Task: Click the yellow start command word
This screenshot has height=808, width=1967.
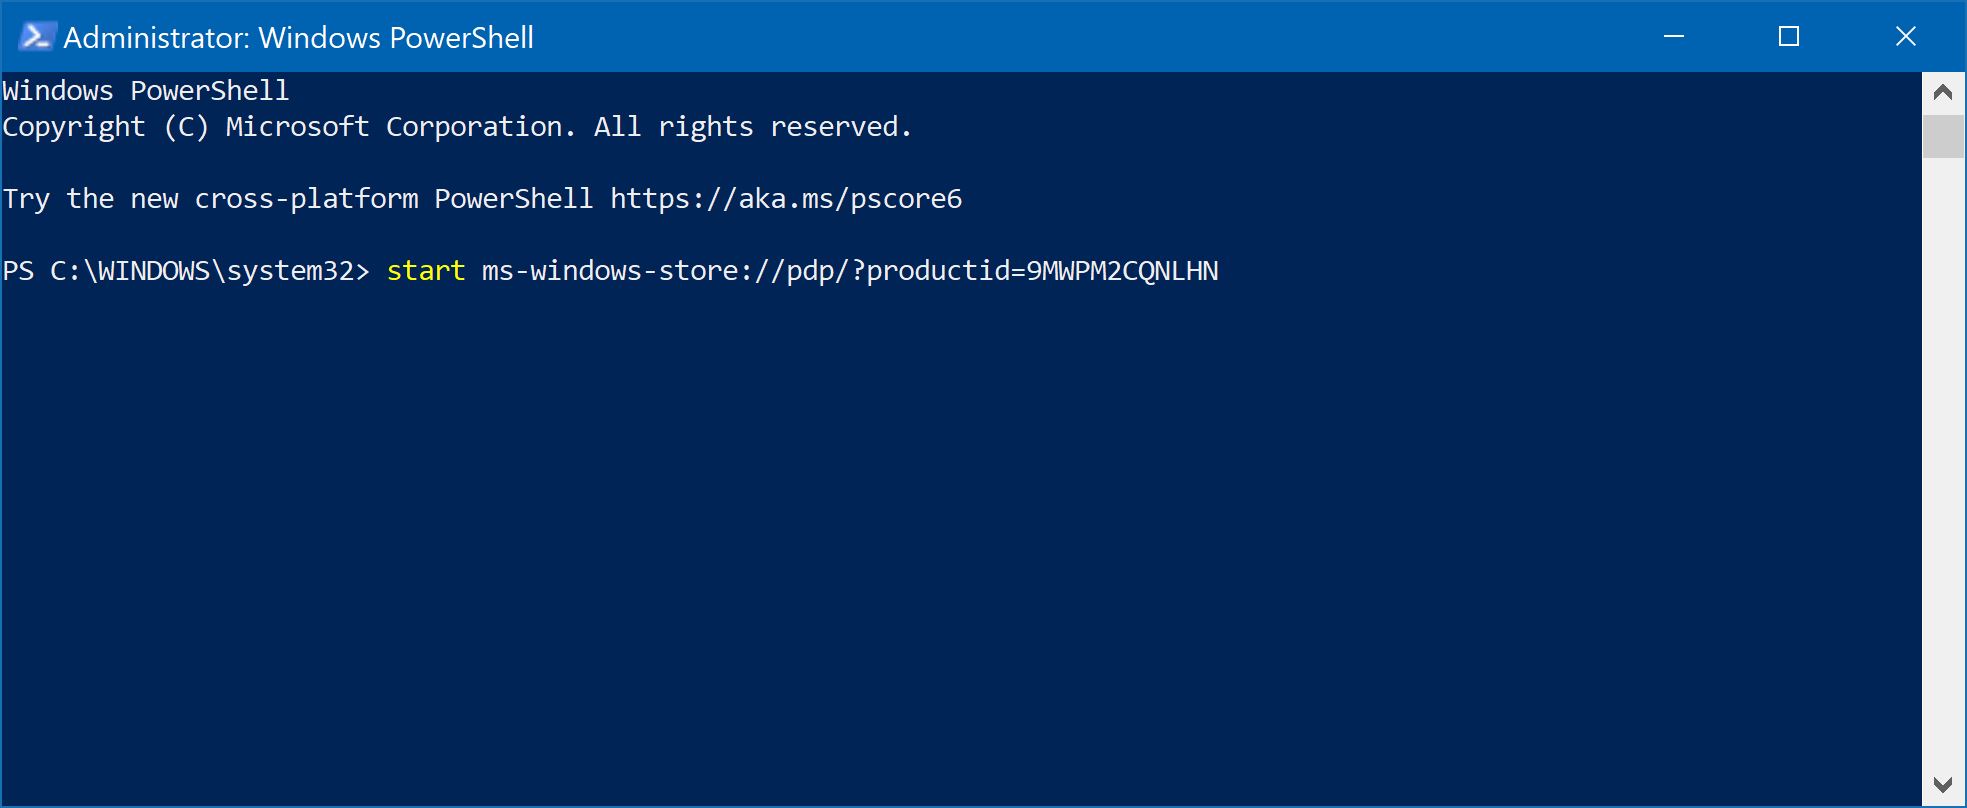Action: (426, 271)
